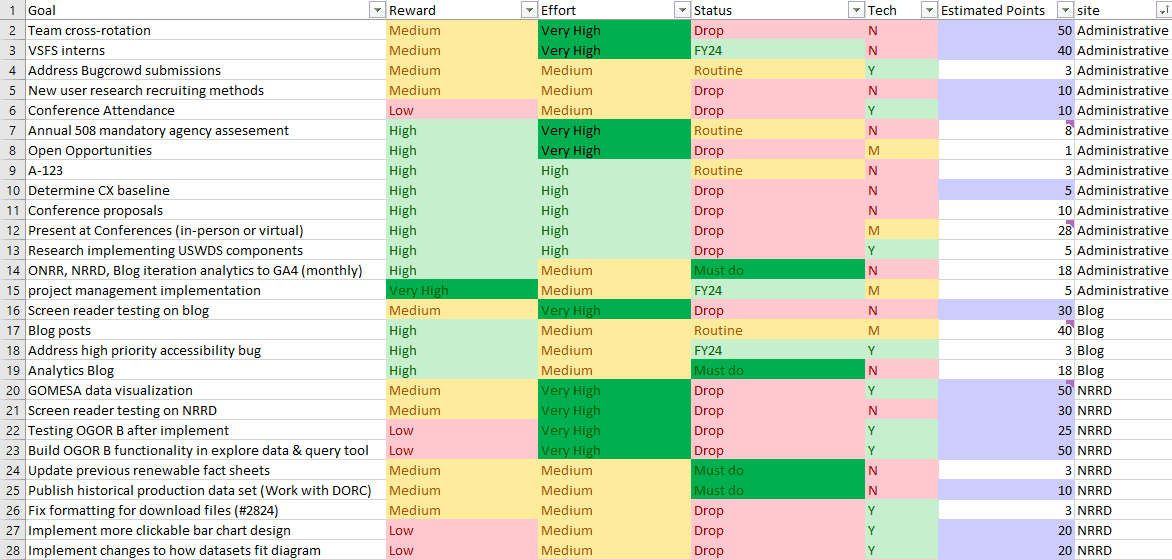The height and width of the screenshot is (560, 1172).
Task: Click the Tech cell for Open Opportunities
Action: pos(901,150)
